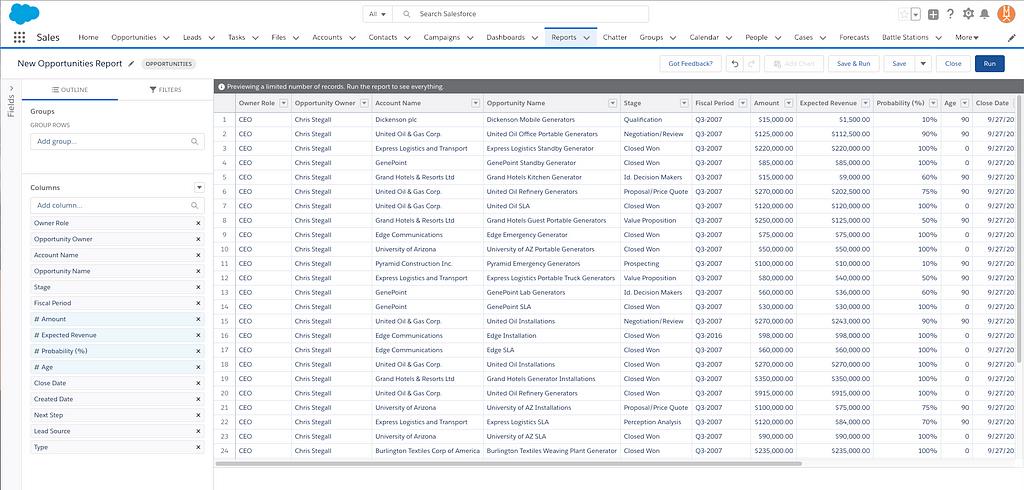Click the Save & Run button
The image size is (1024, 490).
tap(853, 63)
